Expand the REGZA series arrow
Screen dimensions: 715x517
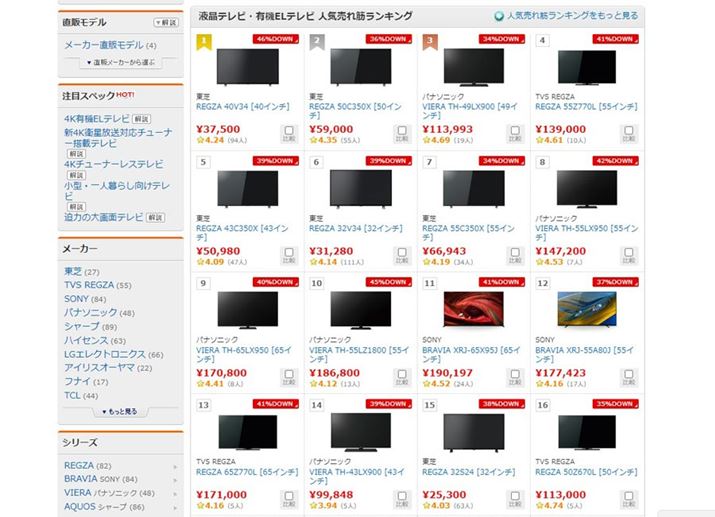pos(175,467)
